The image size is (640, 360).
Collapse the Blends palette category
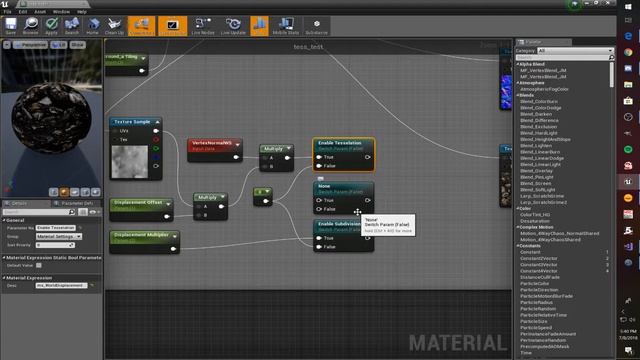[x=518, y=95]
